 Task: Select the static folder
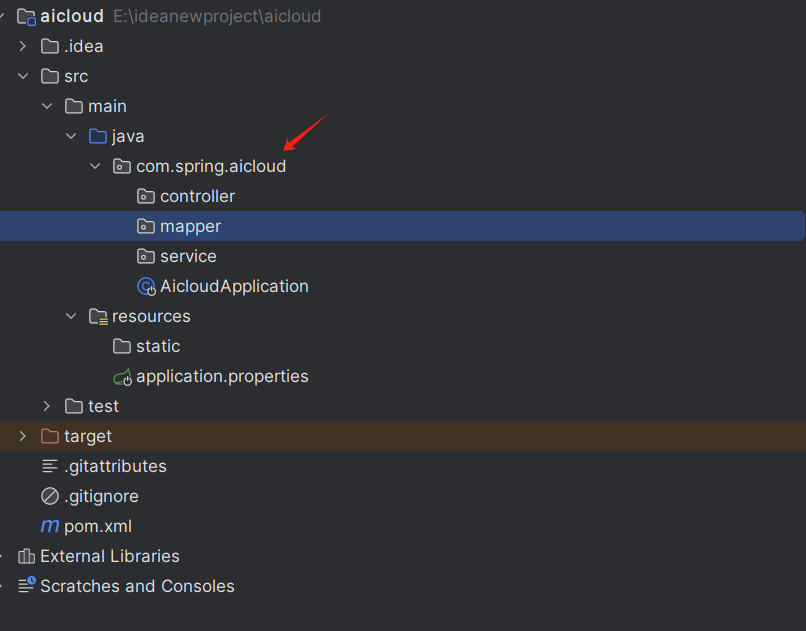(158, 346)
